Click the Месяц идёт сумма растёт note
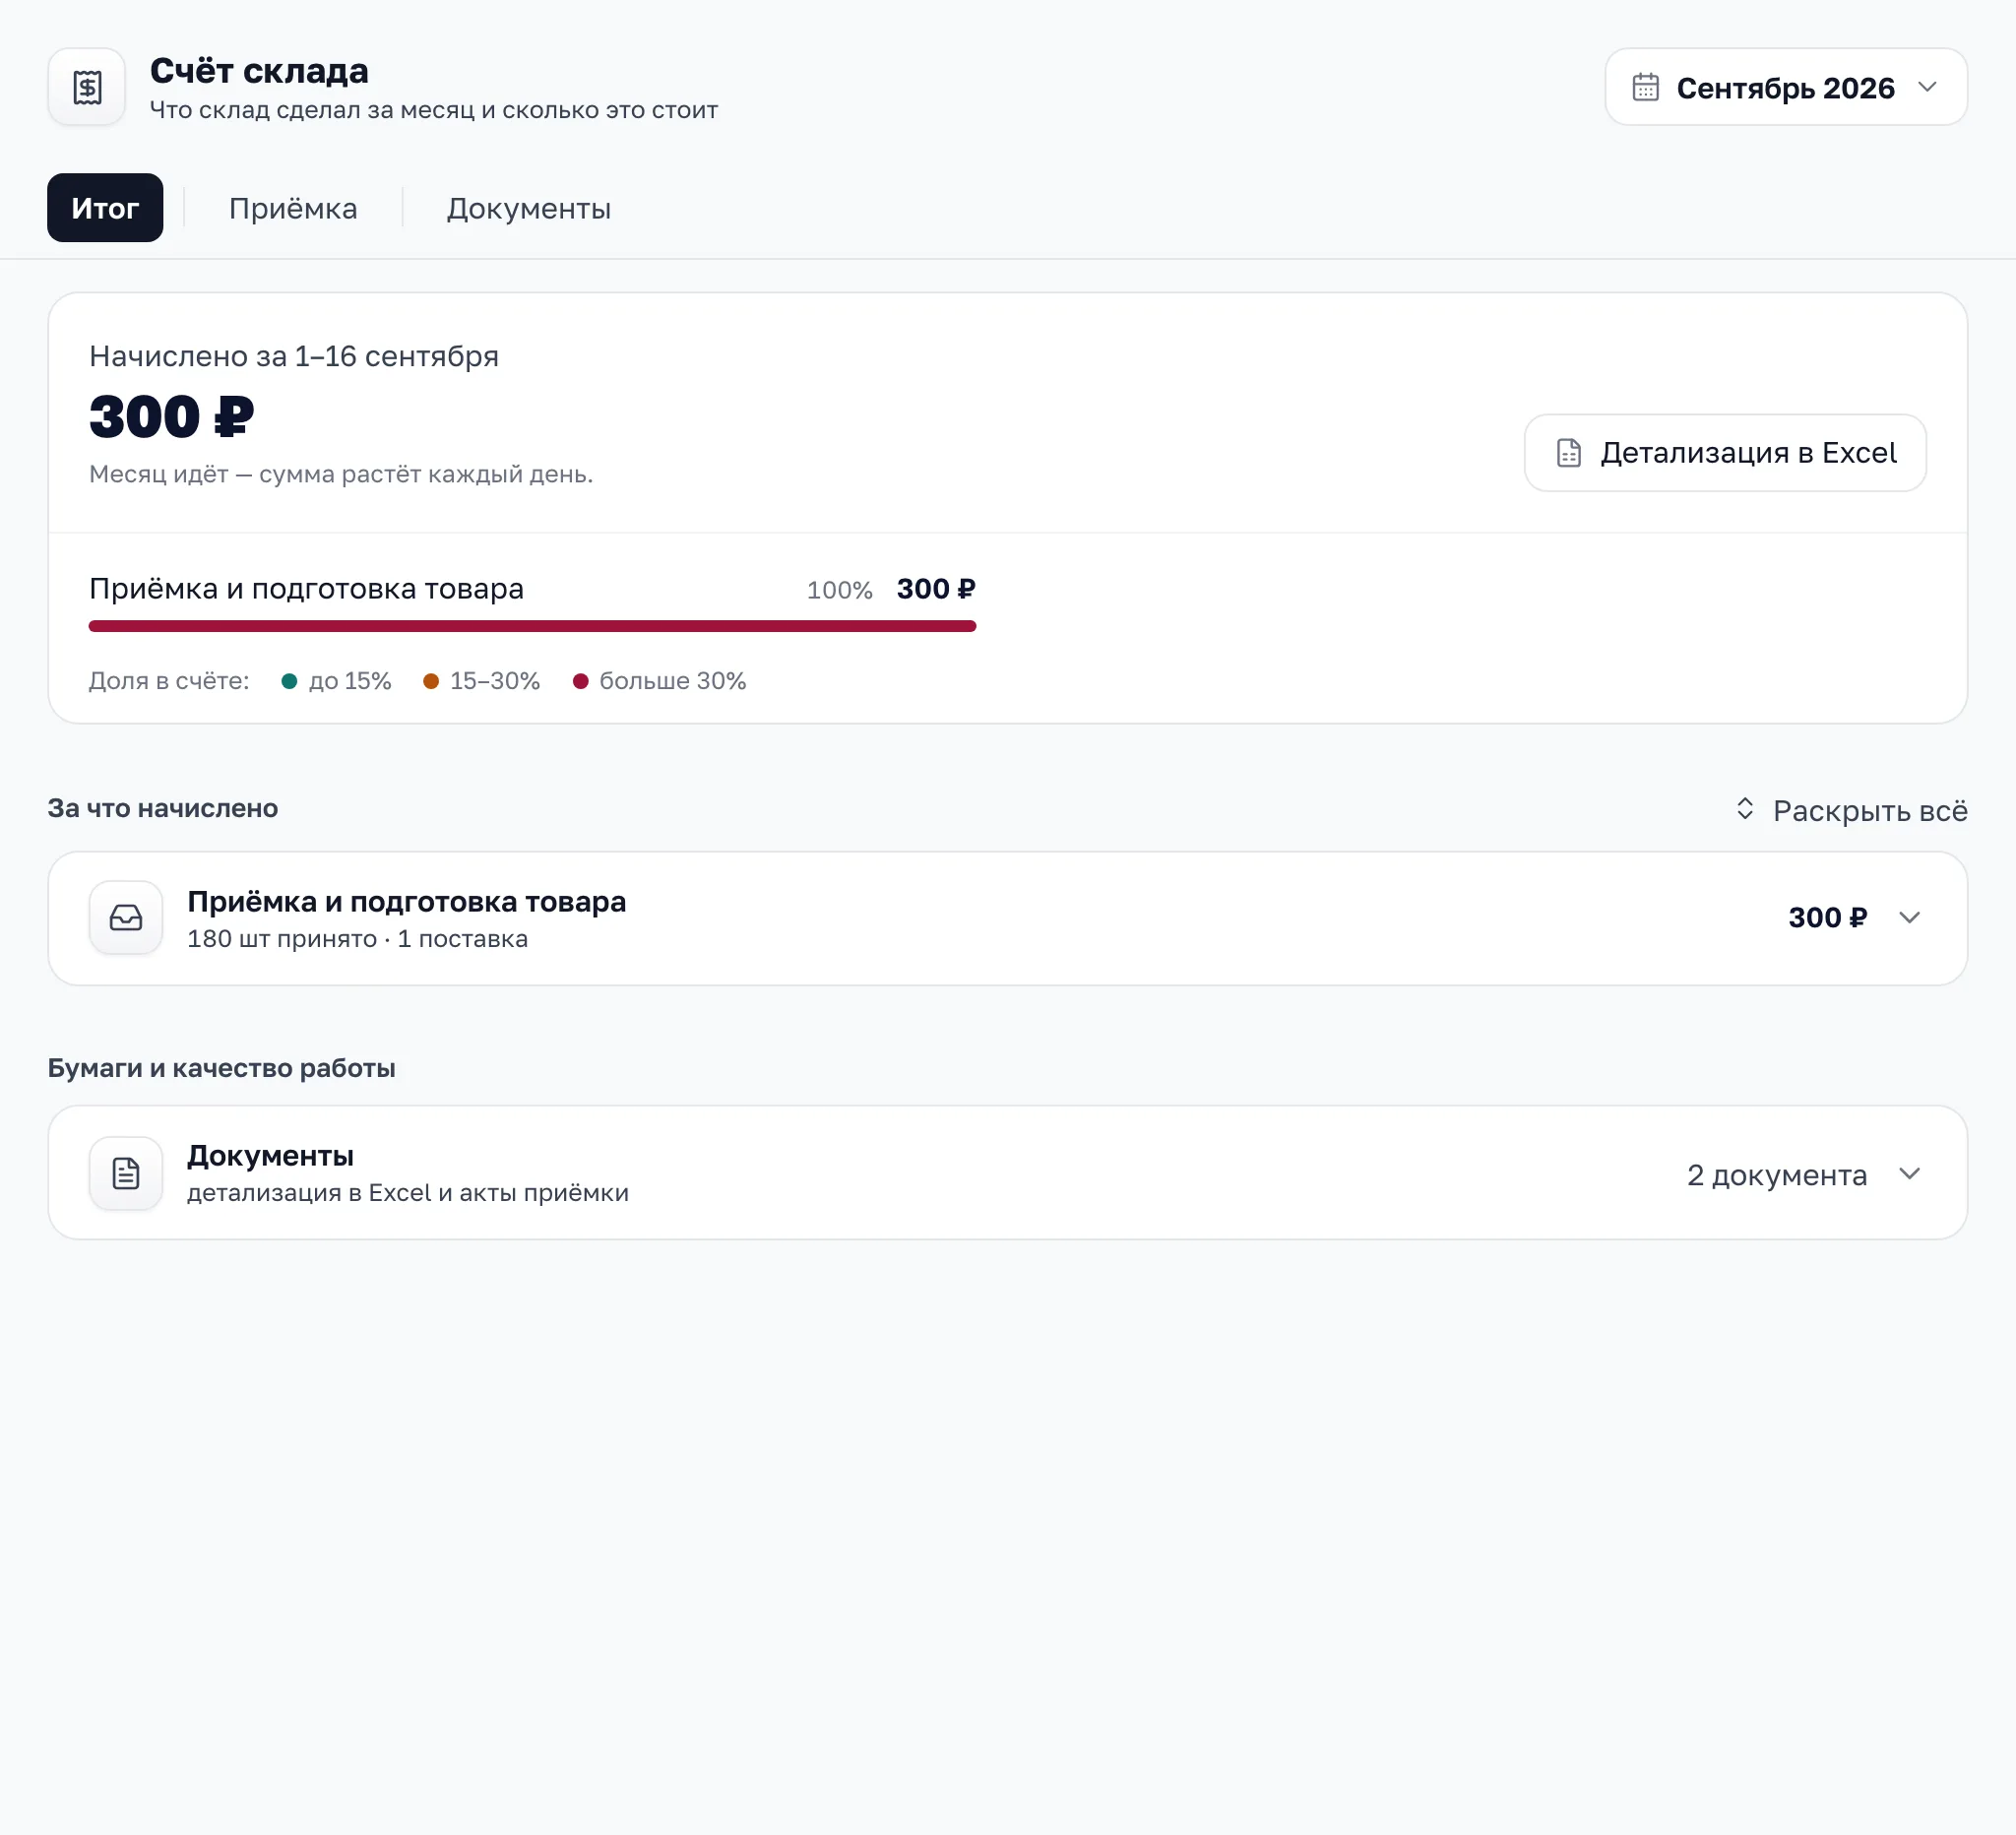Image resolution: width=2016 pixels, height=1835 pixels. tap(341, 474)
